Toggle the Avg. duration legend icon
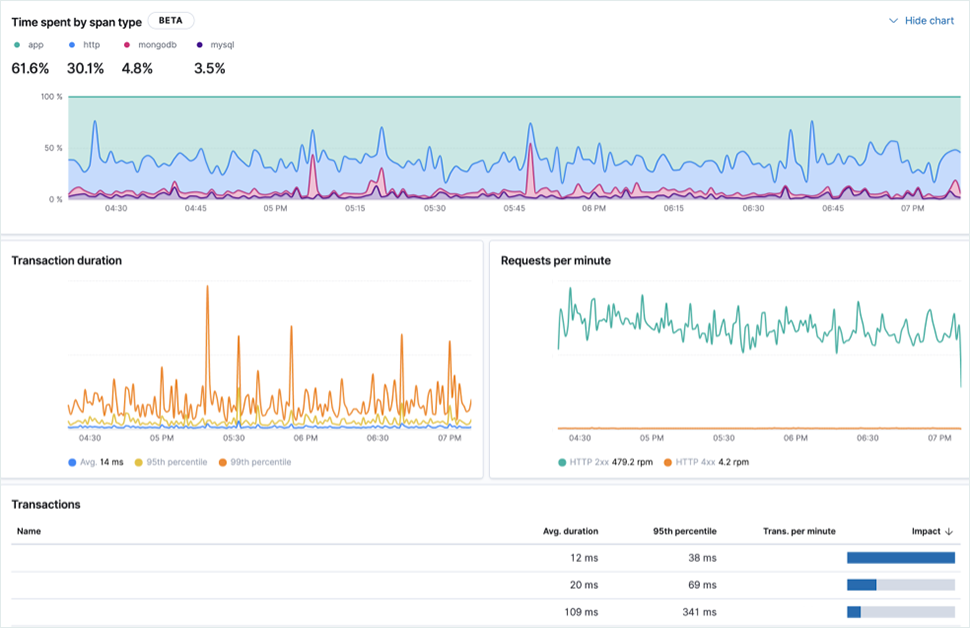 pos(71,462)
